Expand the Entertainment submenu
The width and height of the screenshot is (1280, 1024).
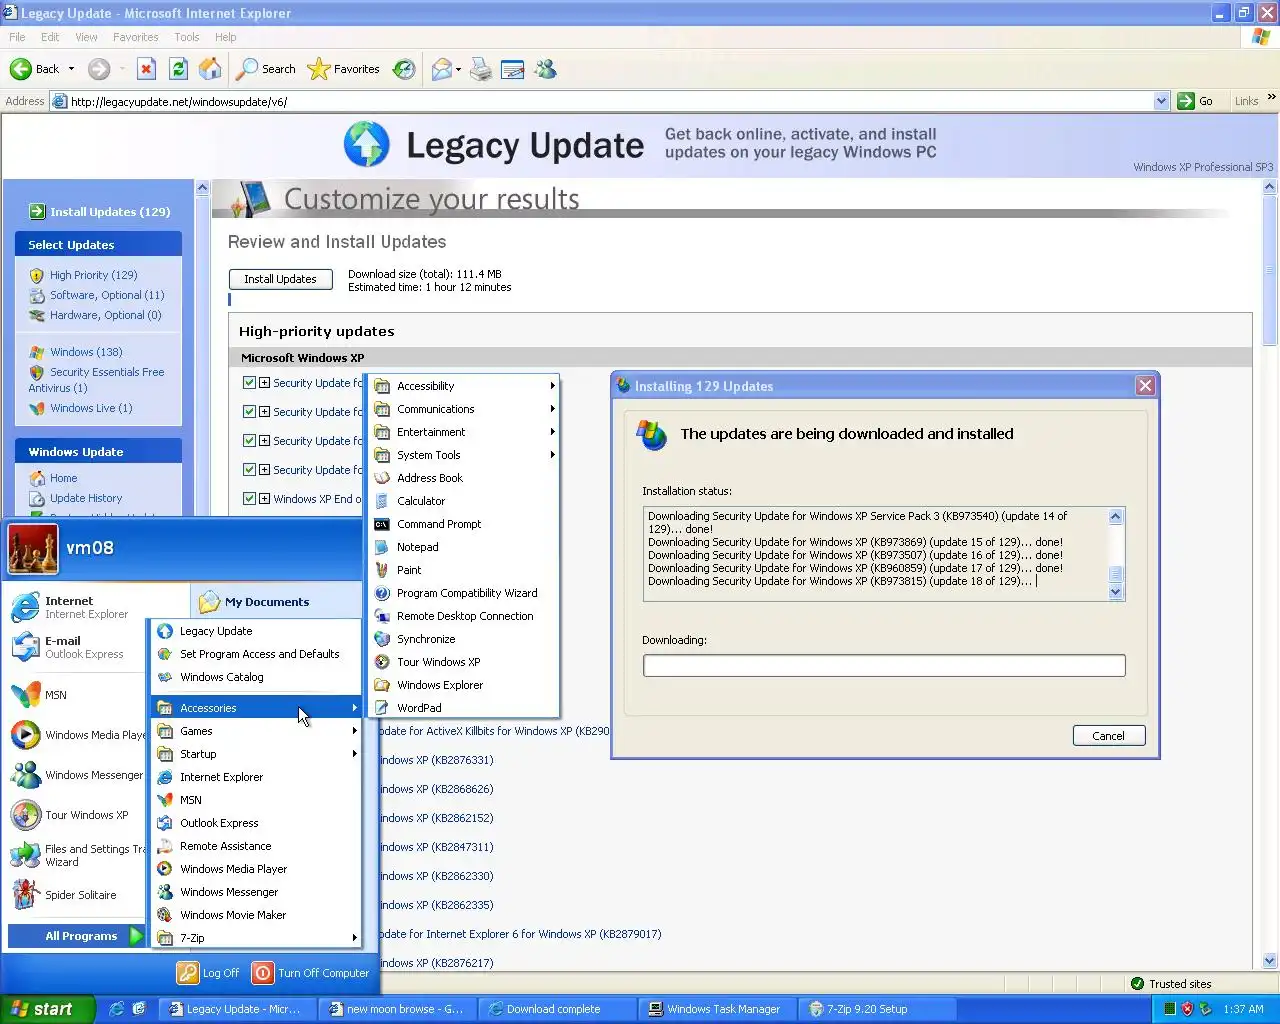tap(463, 432)
